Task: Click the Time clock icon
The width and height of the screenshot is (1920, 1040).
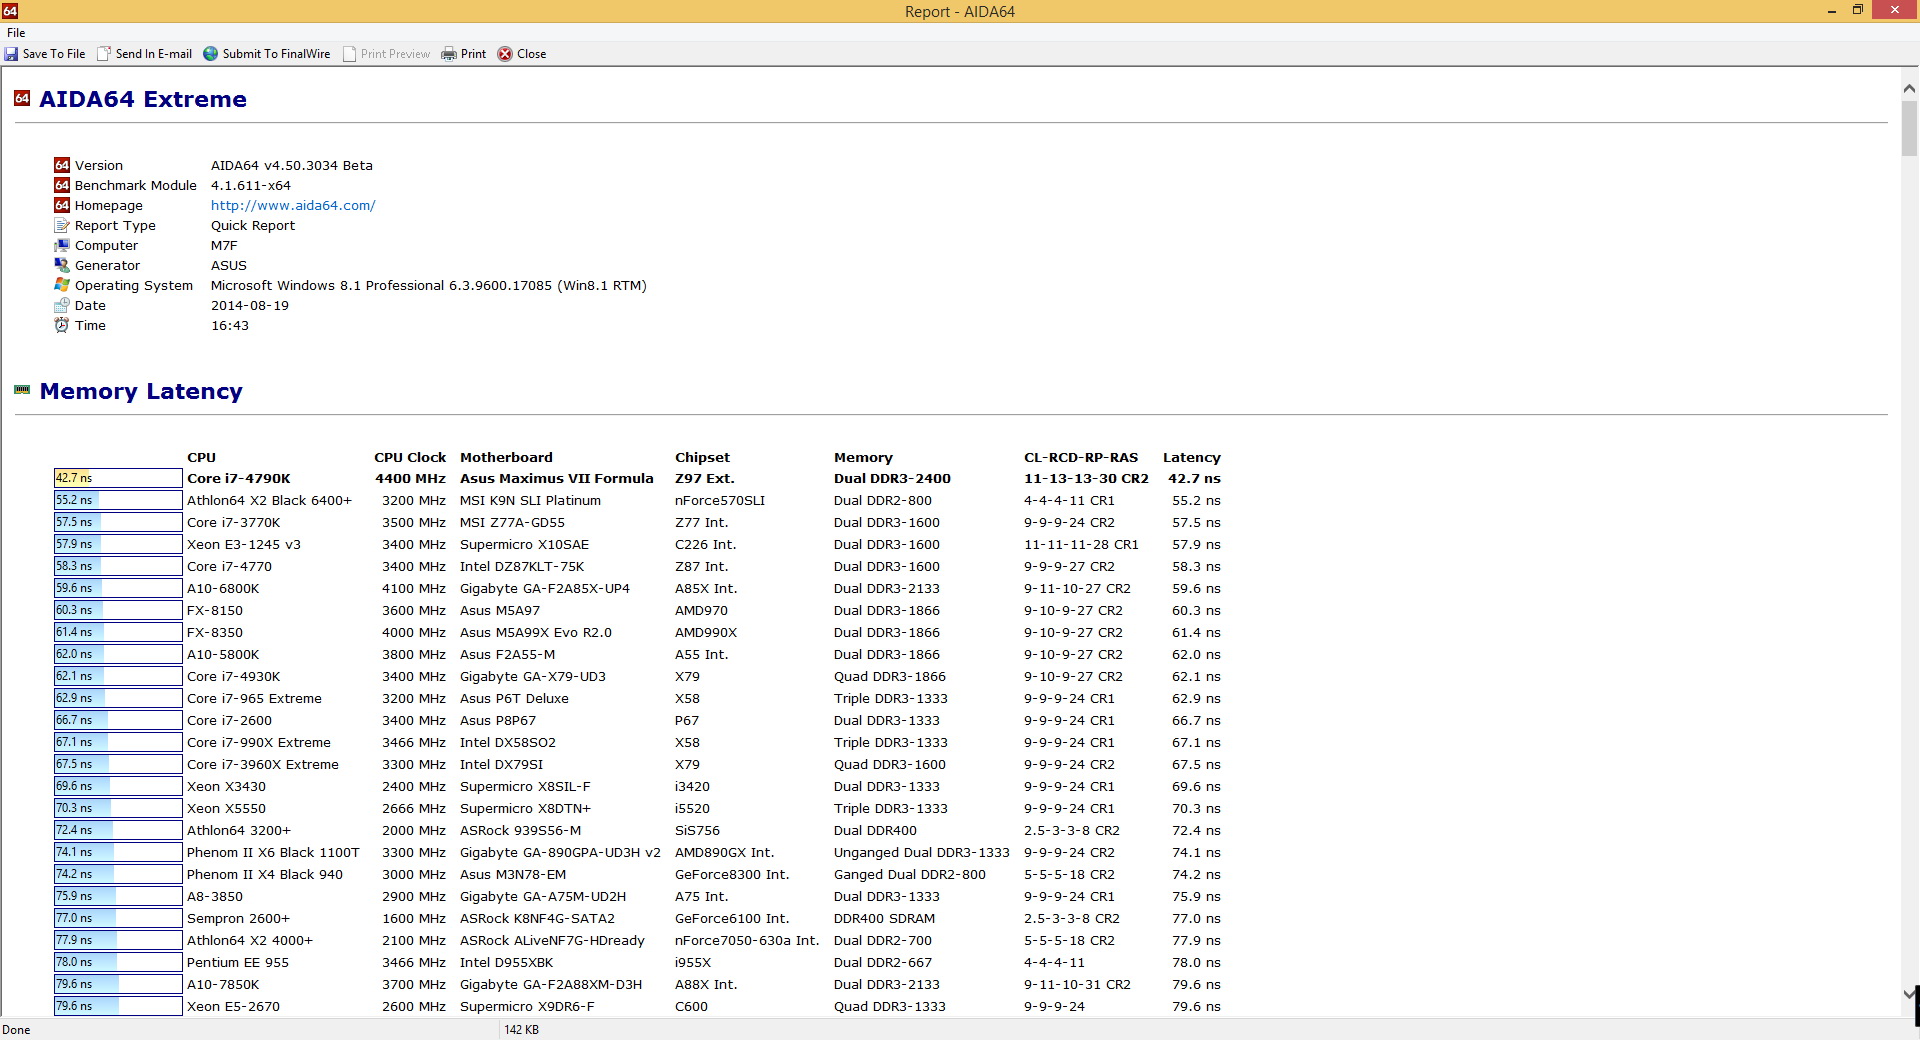Action: [62, 325]
